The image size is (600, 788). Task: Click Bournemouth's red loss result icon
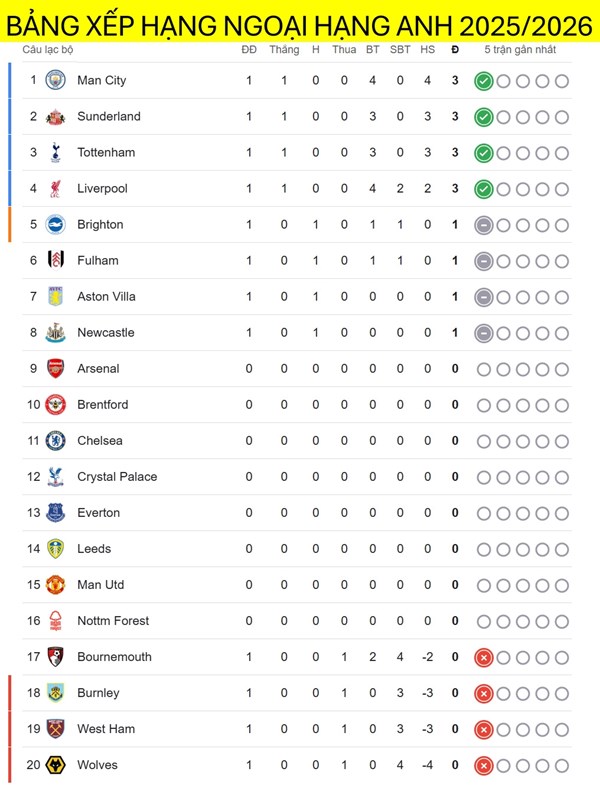484,657
